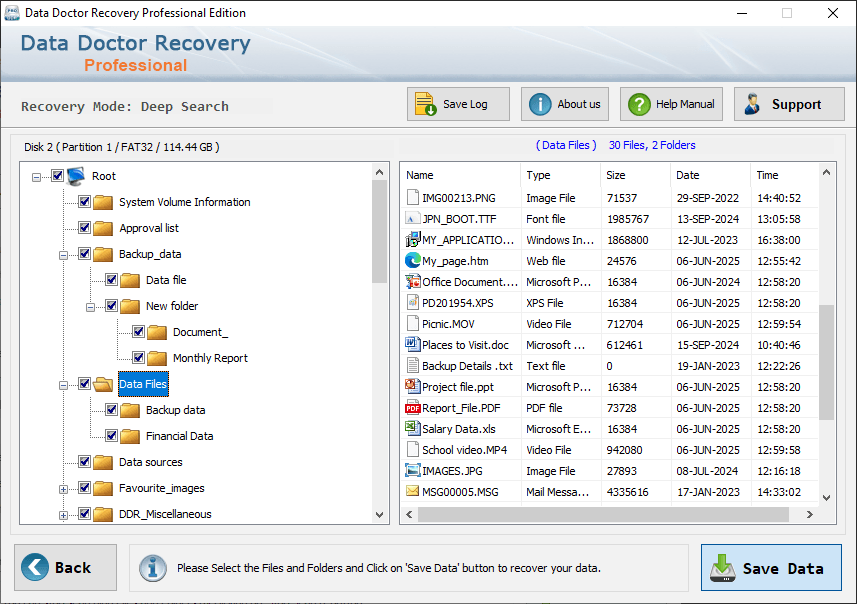
Task: Select the Picnic.MOV file row
Action: tap(610, 324)
